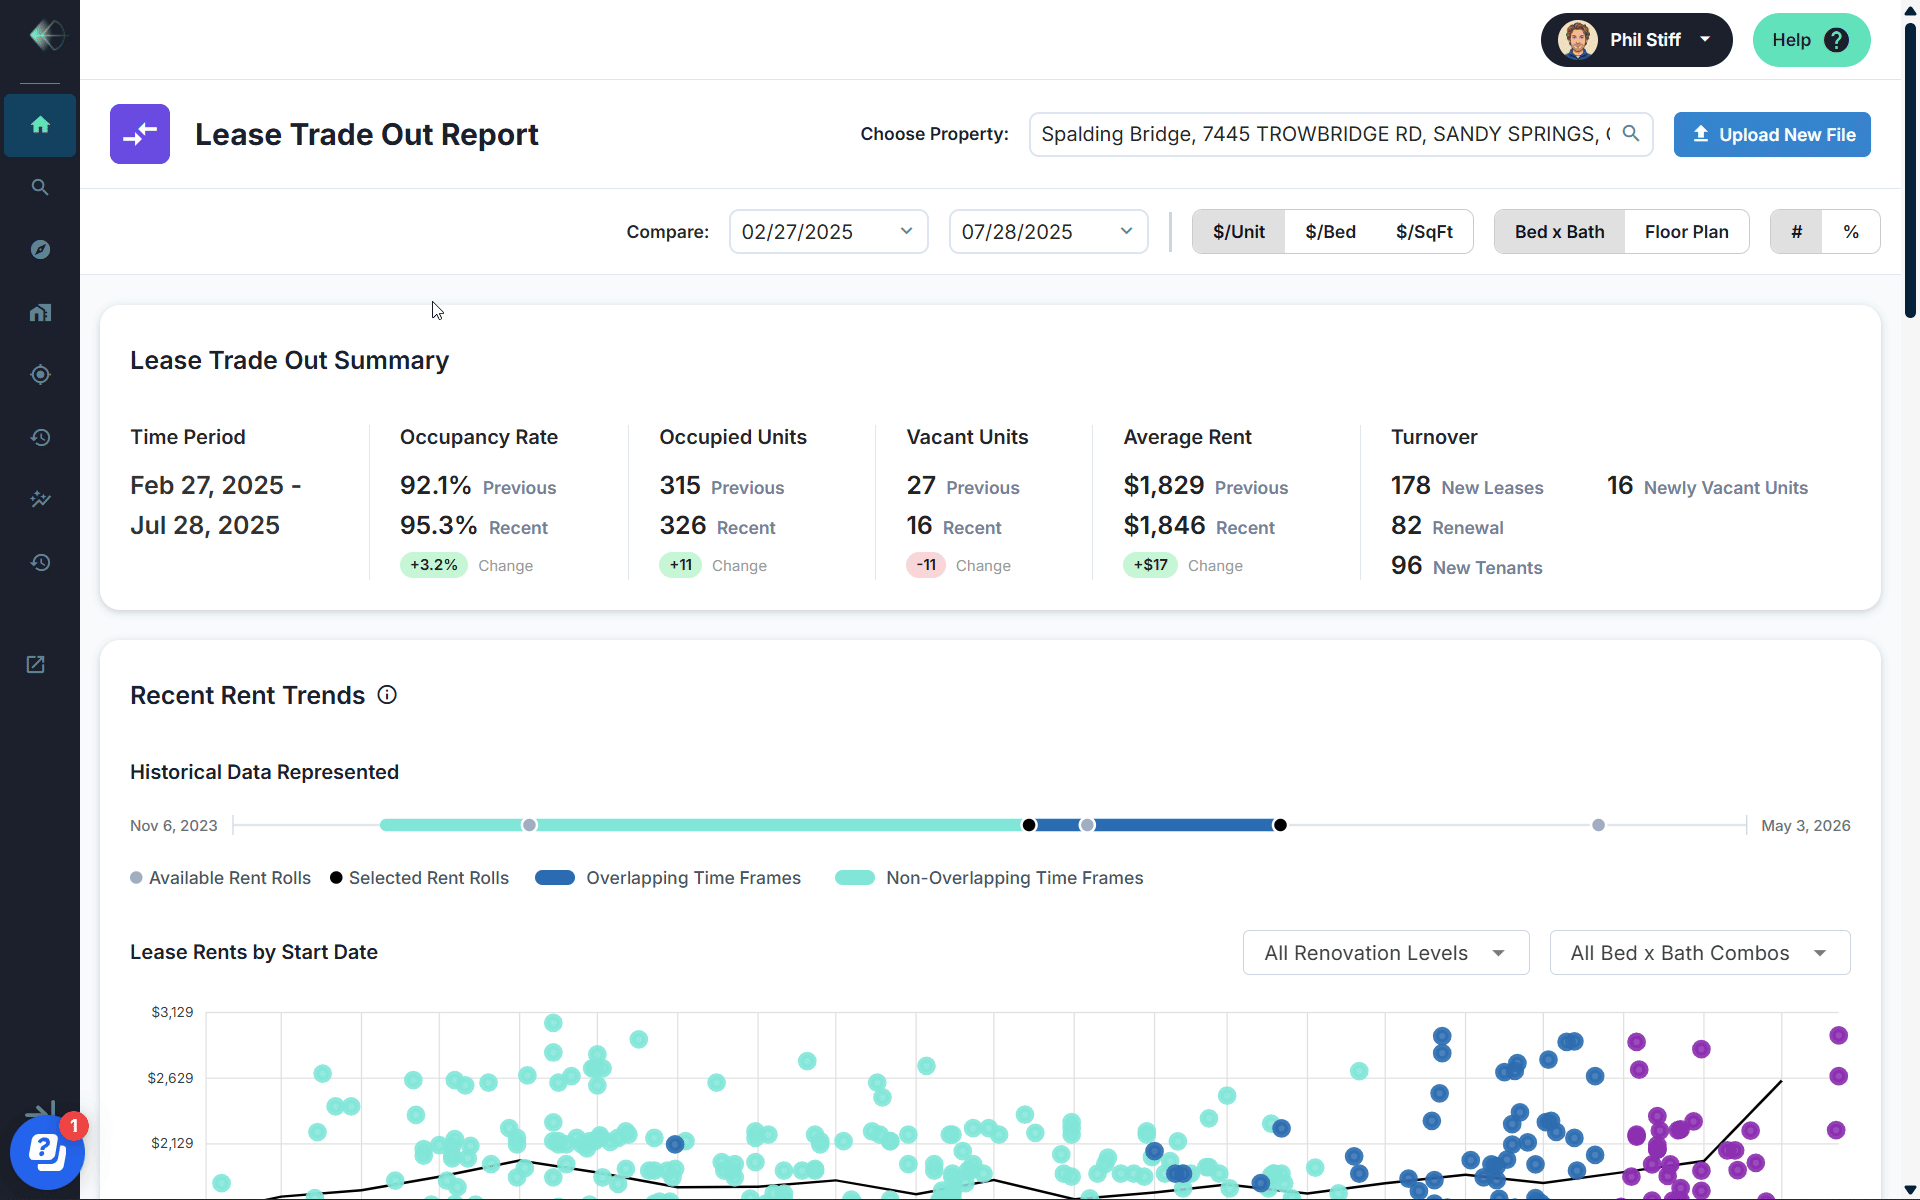The height and width of the screenshot is (1200, 1920).
Task: Open the help chat bubble widget
Action: pos(46,1152)
